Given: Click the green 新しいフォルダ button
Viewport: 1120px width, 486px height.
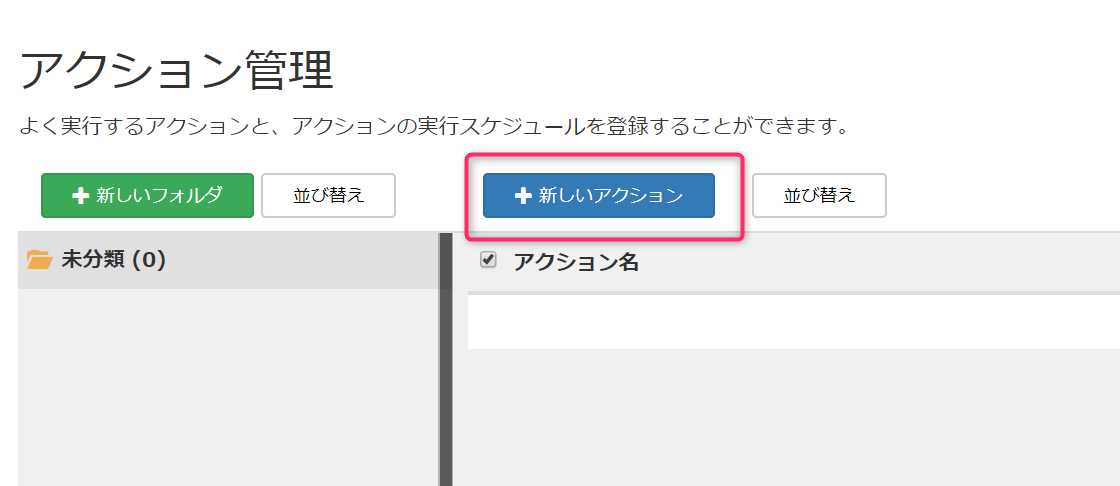Looking at the screenshot, I should pyautogui.click(x=147, y=195).
